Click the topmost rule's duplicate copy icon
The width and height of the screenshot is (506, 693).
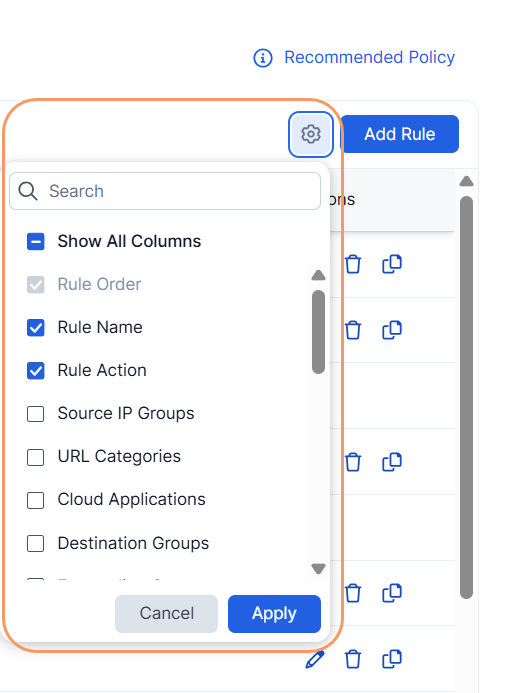pos(392,264)
